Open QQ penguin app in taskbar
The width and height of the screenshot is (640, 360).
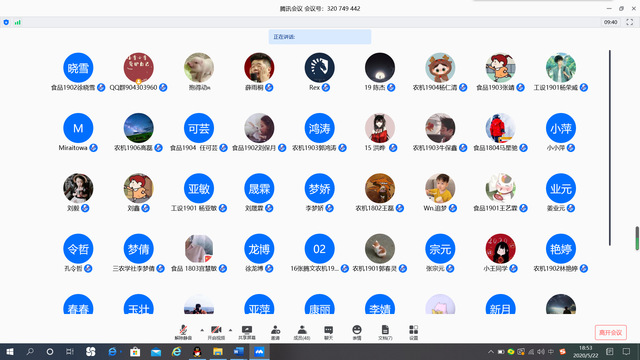click(197, 351)
